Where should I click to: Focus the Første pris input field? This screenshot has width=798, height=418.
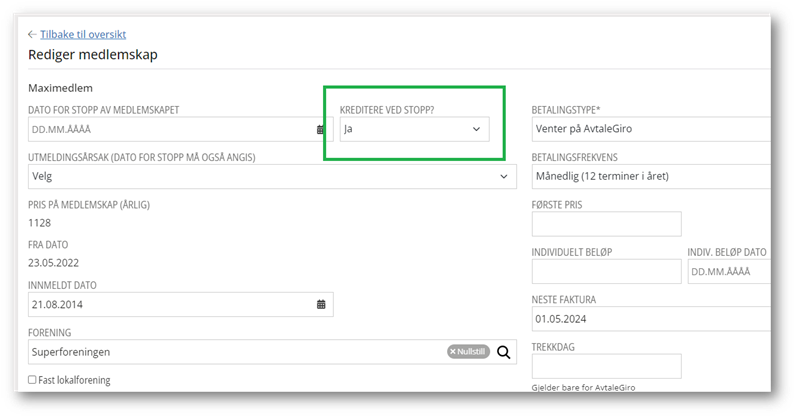click(x=606, y=224)
